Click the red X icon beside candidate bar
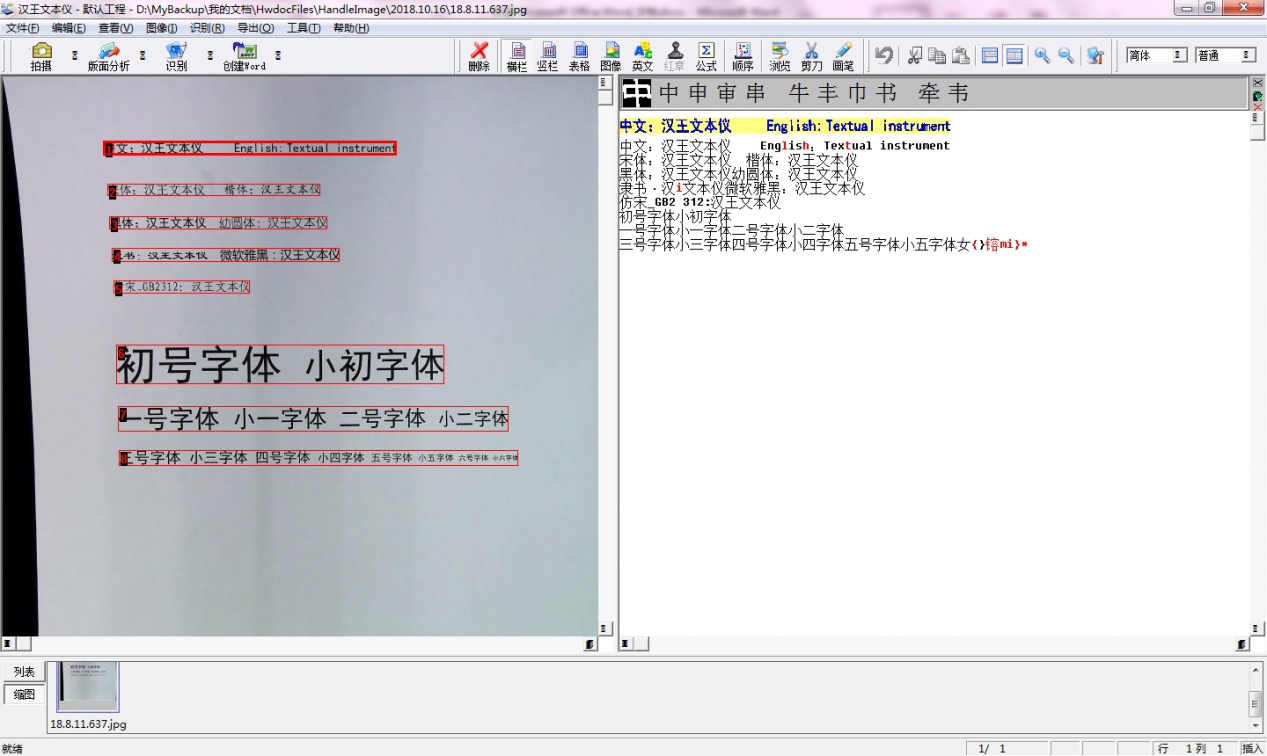This screenshot has height=756, width=1267. (1258, 107)
